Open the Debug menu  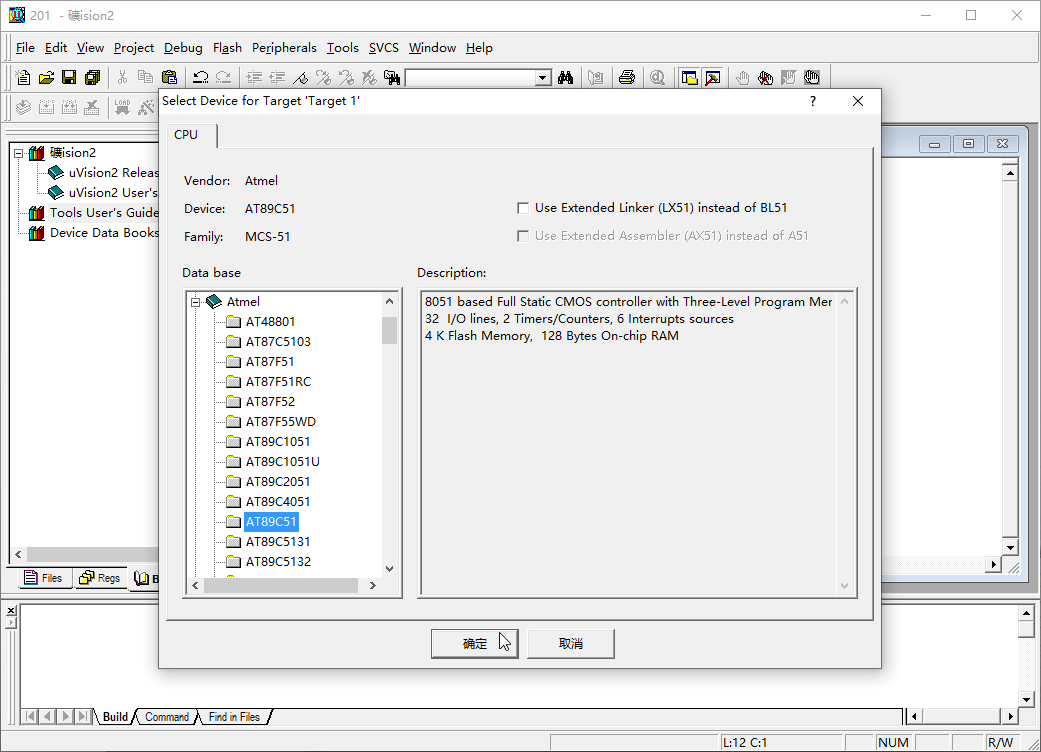click(183, 48)
